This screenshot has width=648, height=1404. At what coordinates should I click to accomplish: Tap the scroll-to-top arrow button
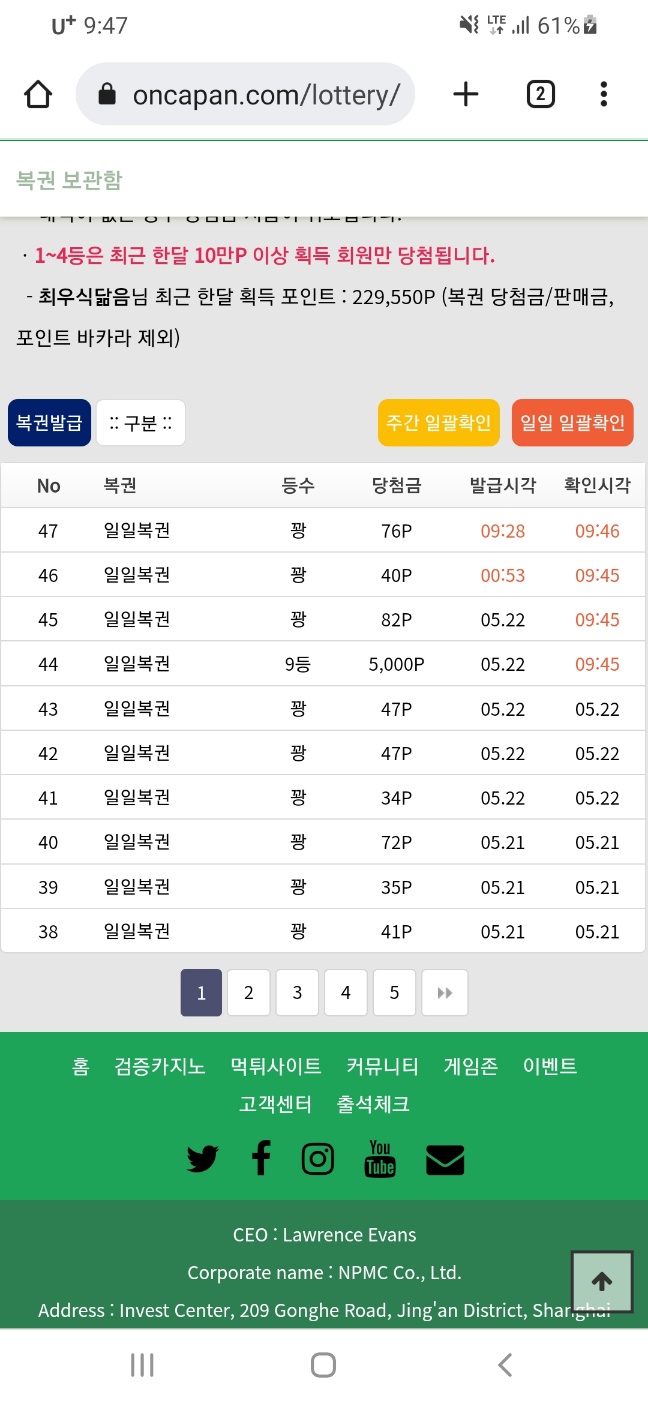pyautogui.click(x=602, y=1281)
